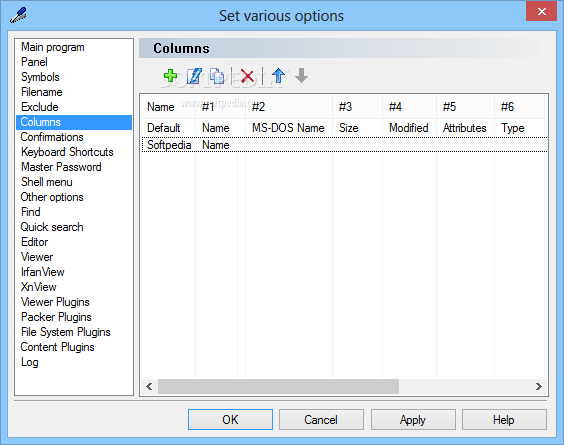Screen dimensions: 564x445
Task: Click the edit column set pencil icon
Action: pos(194,76)
